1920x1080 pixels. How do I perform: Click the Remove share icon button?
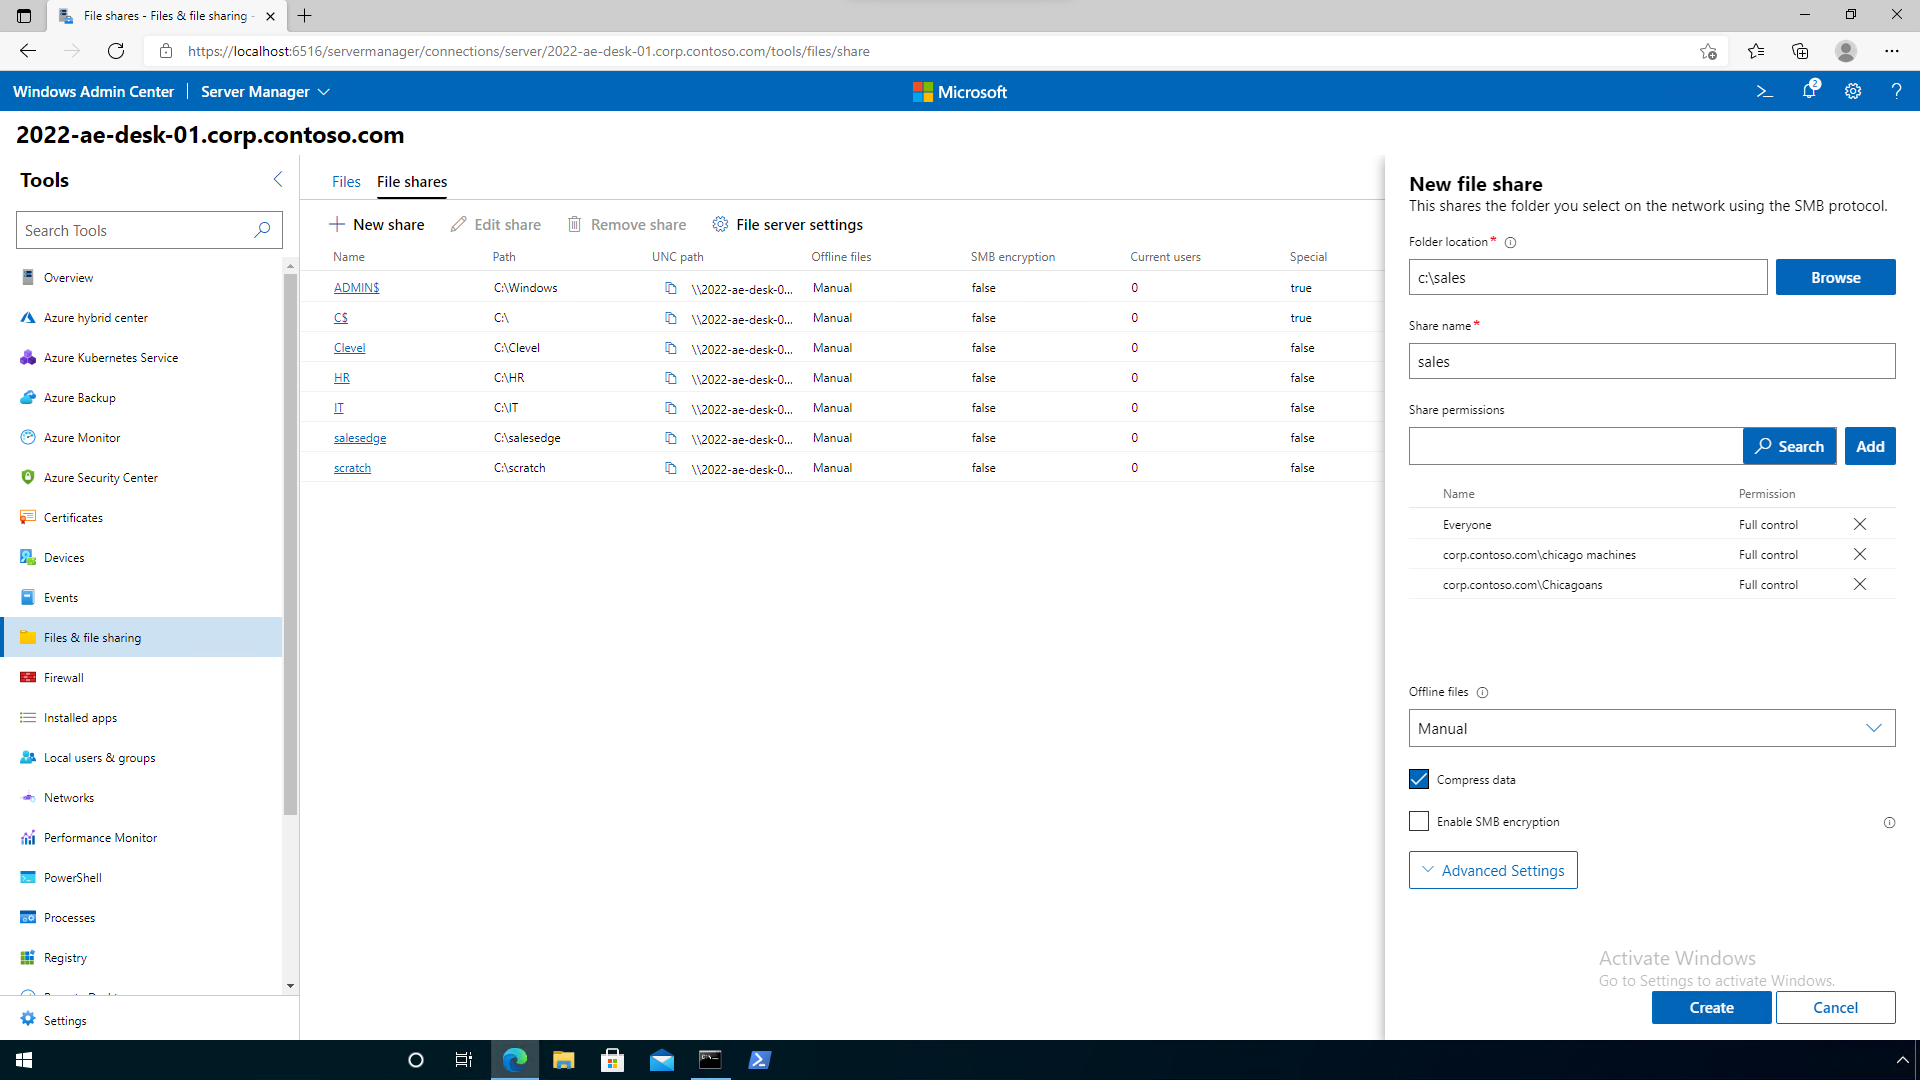[x=574, y=224]
